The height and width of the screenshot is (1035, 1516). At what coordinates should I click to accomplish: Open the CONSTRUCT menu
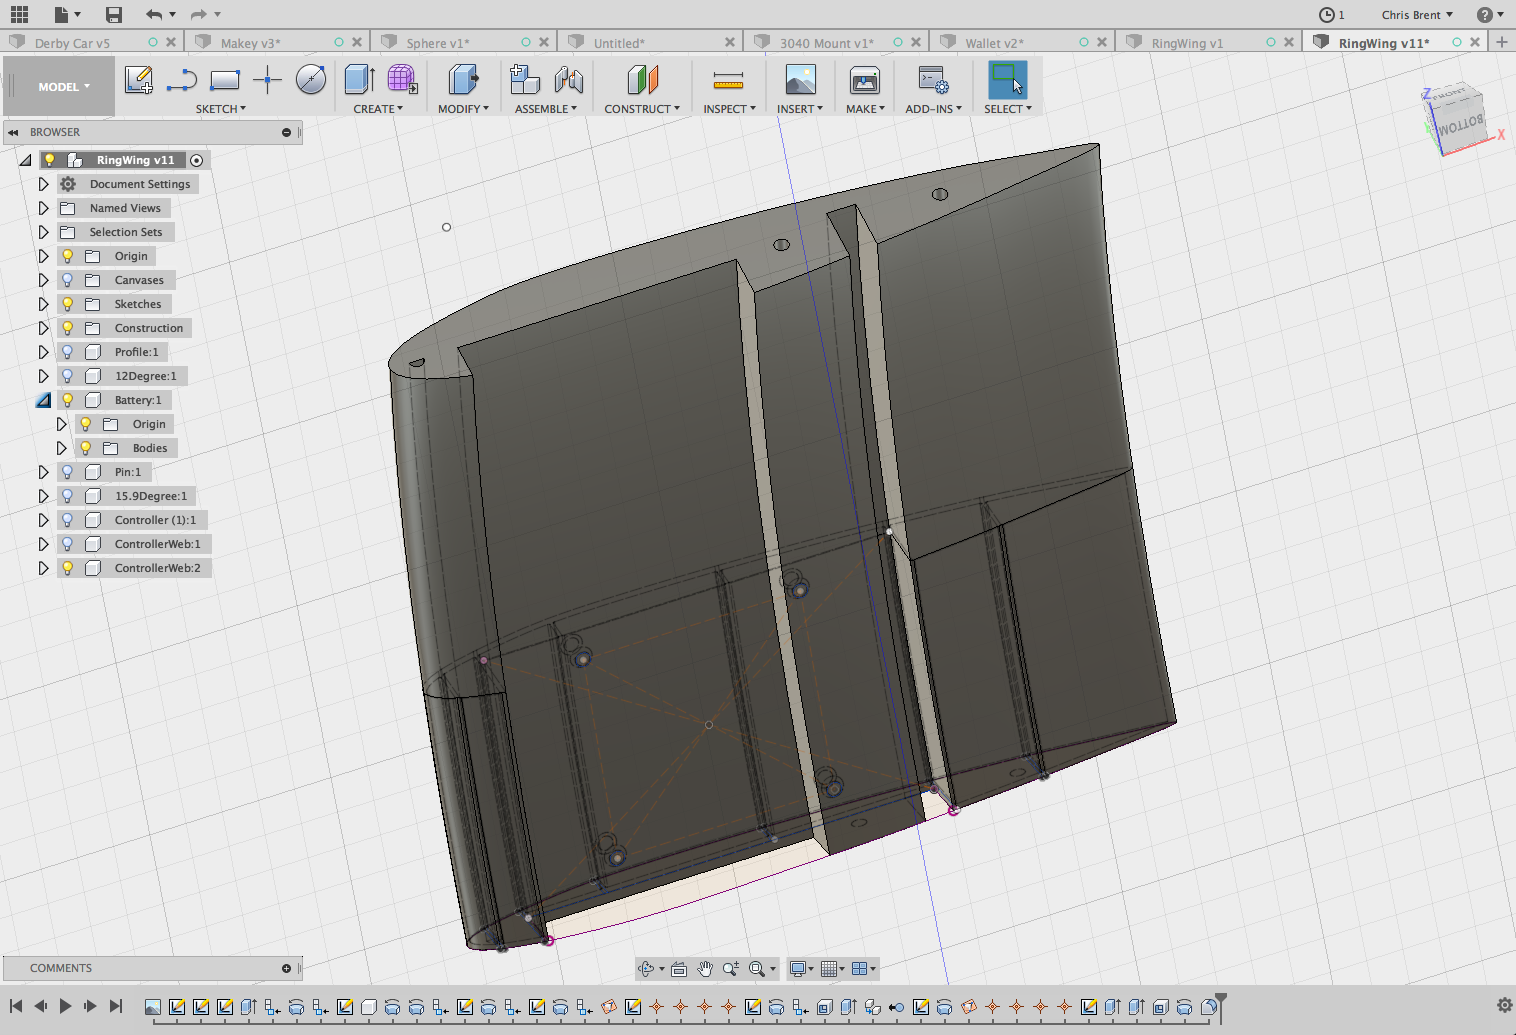coord(642,109)
